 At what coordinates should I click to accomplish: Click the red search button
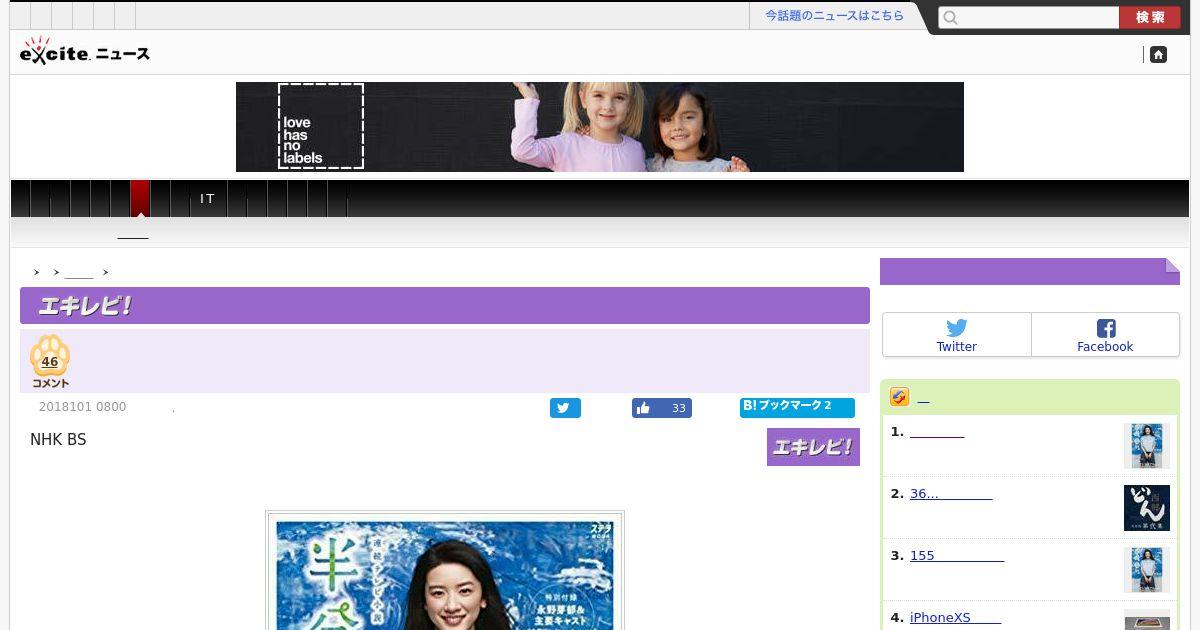[x=1150, y=18]
